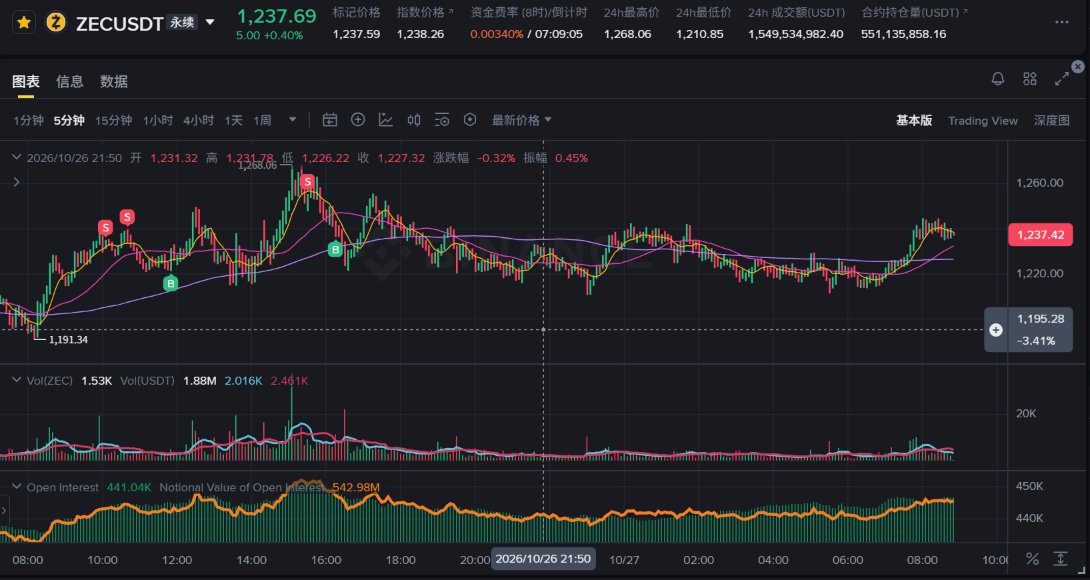Click the hexagon settings icon in toolbar
Screen dimensions: 1090x580
pyautogui.click(x=470, y=120)
